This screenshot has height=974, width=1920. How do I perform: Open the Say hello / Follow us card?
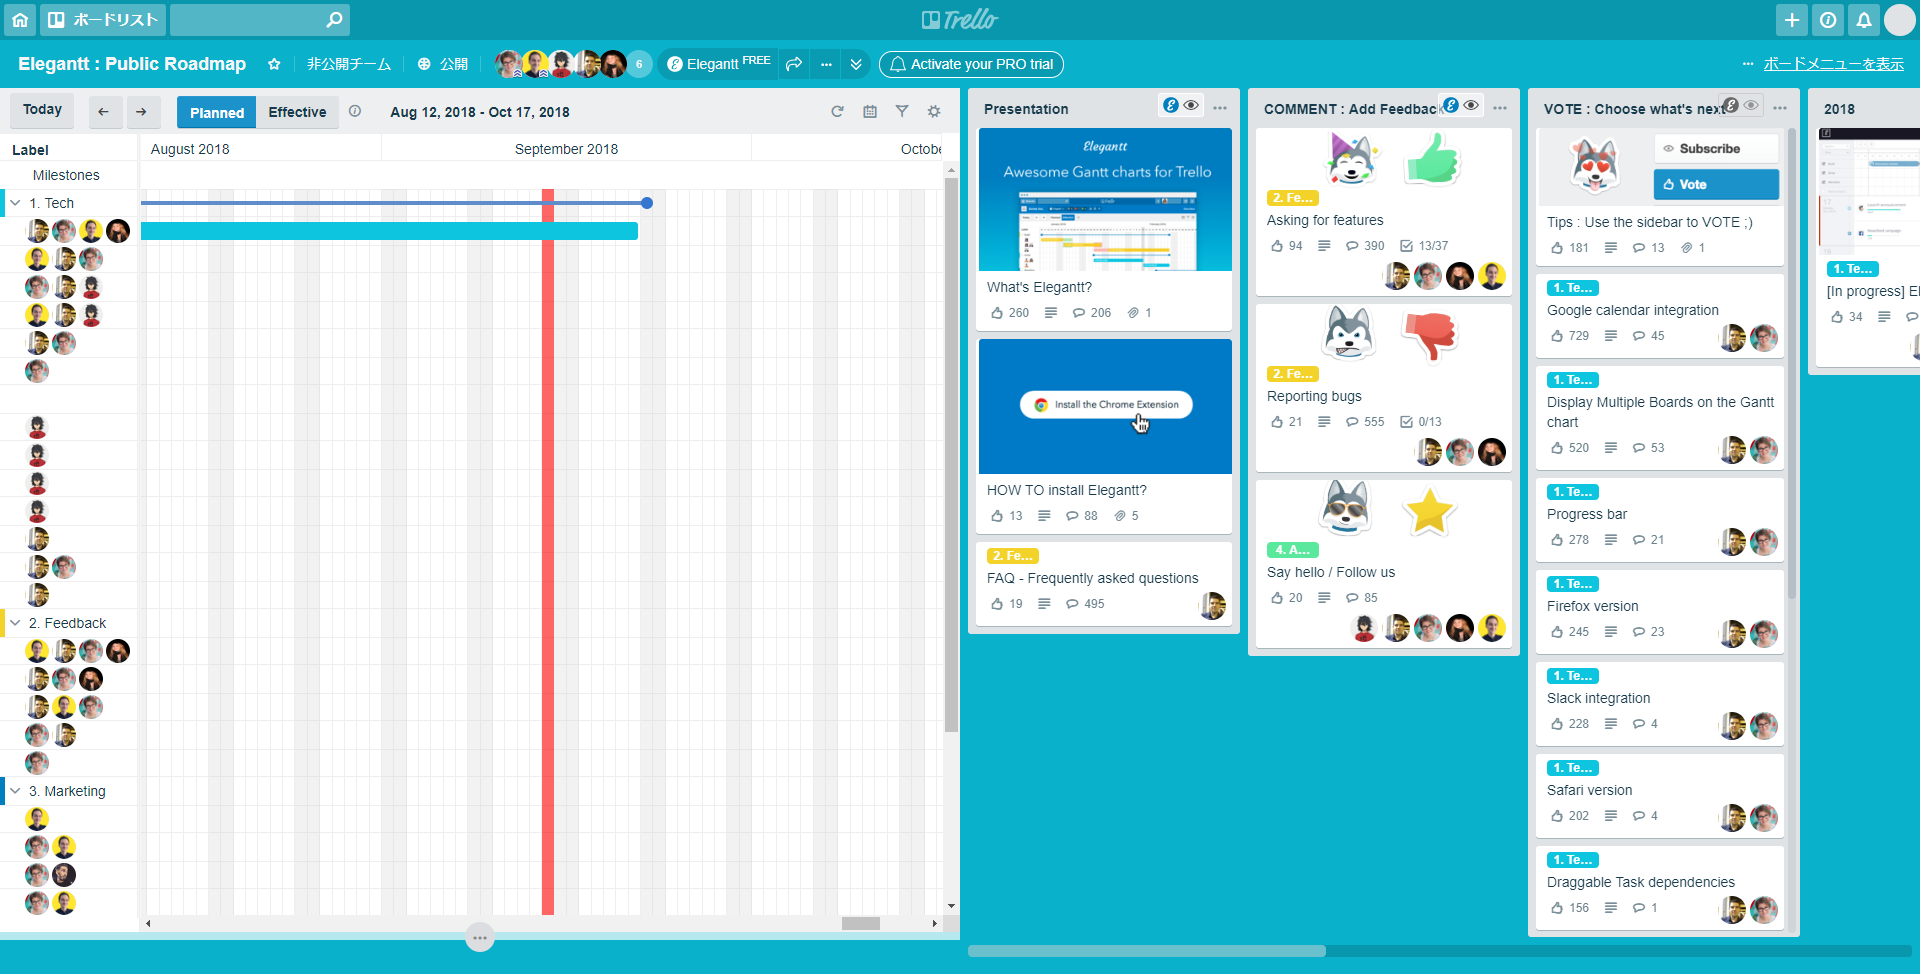[1384, 564]
